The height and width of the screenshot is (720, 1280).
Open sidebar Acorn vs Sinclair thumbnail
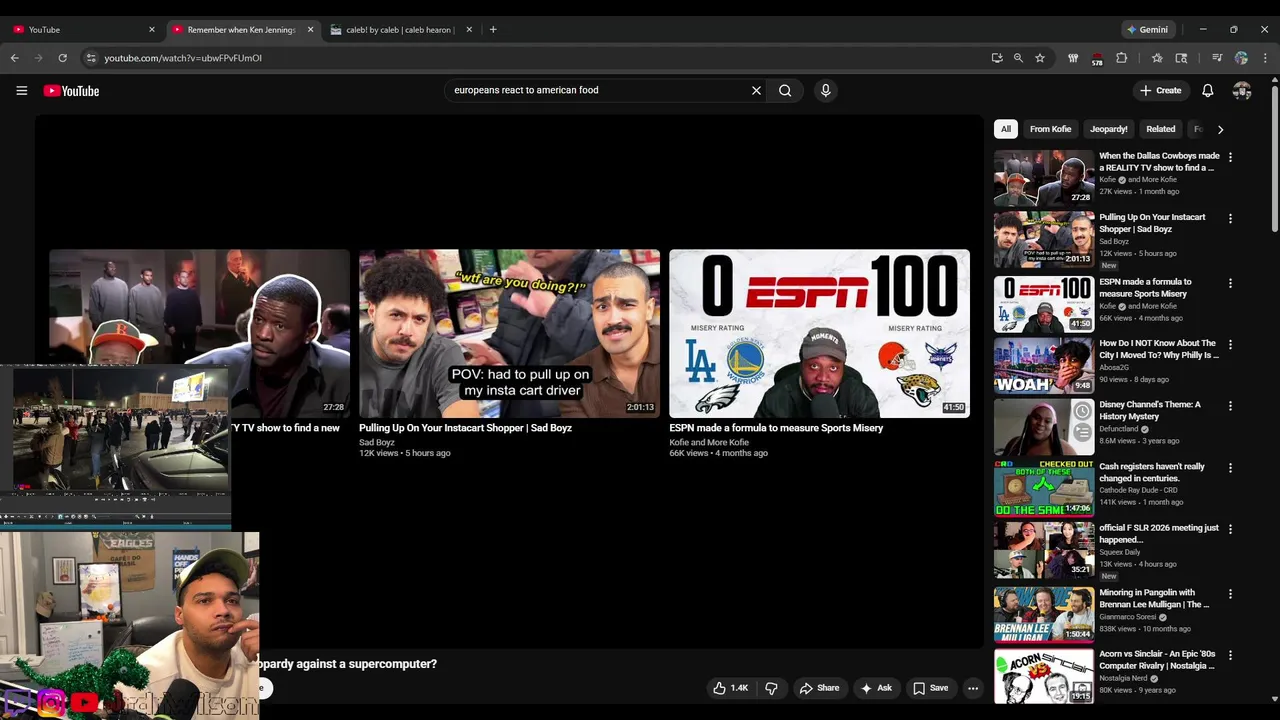1044,675
